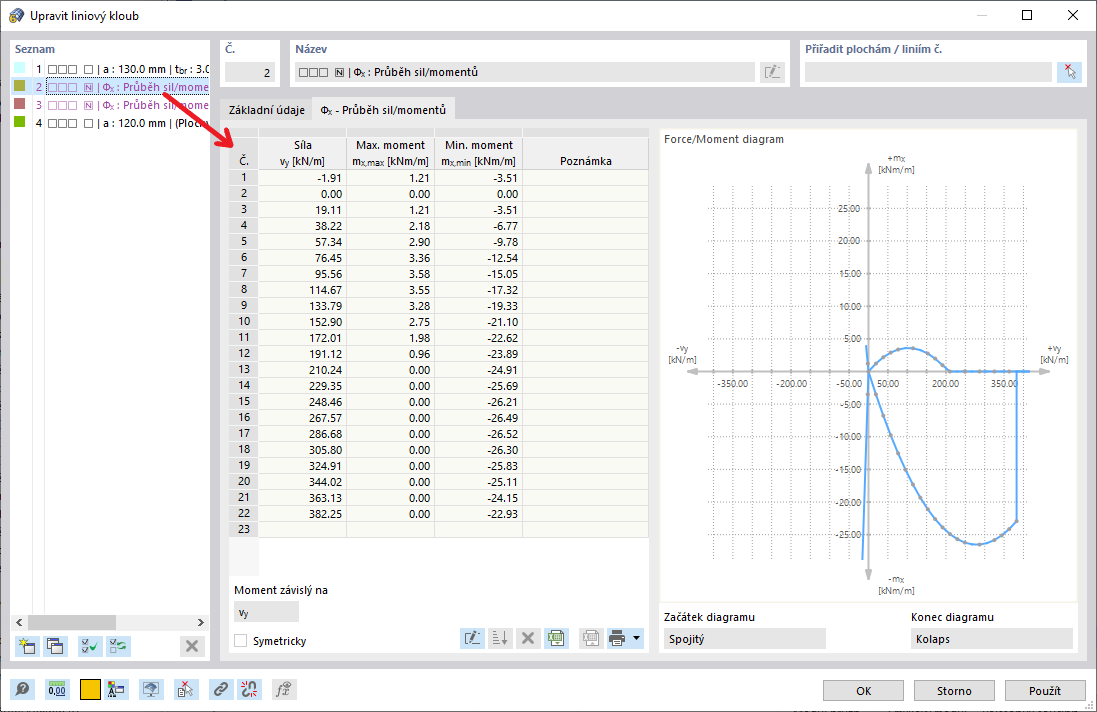Image resolution: width=1097 pixels, height=712 pixels.
Task: Edit diagram row with pencil icon
Action: click(x=472, y=638)
